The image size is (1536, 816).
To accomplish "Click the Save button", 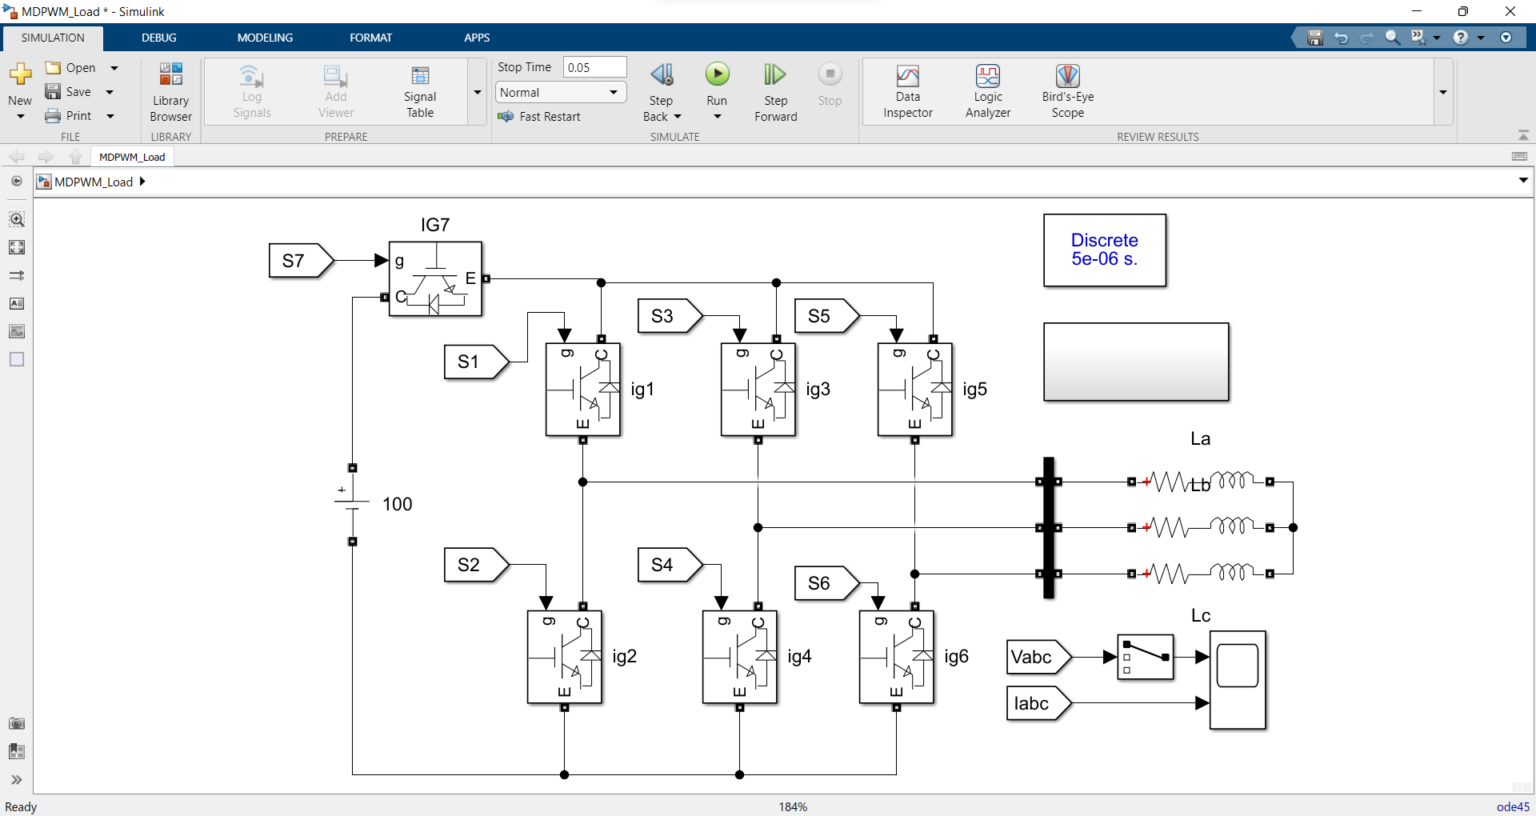I will (x=69, y=92).
